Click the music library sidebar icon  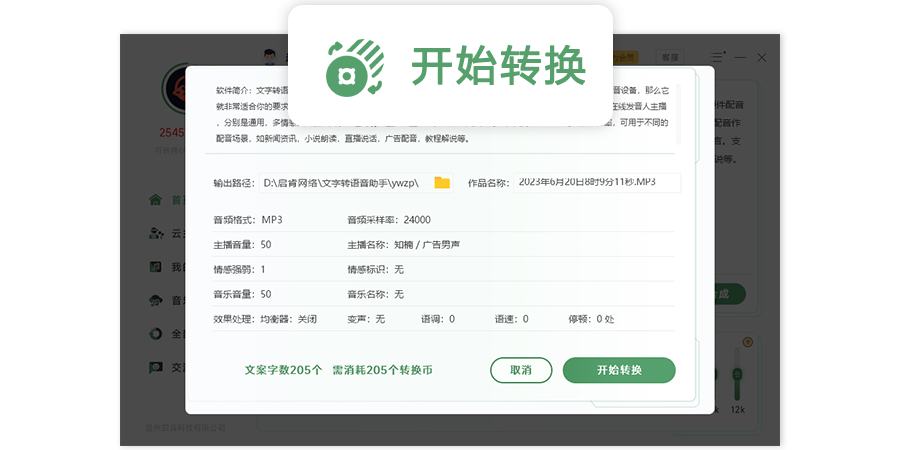(155, 300)
